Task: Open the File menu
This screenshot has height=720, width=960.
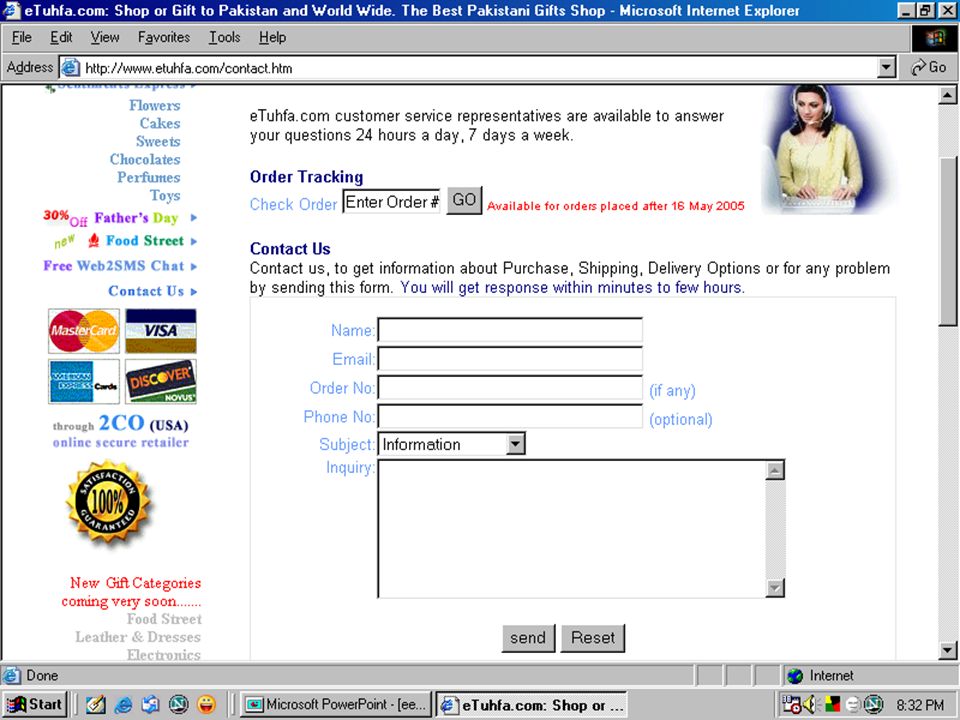Action: (x=21, y=37)
